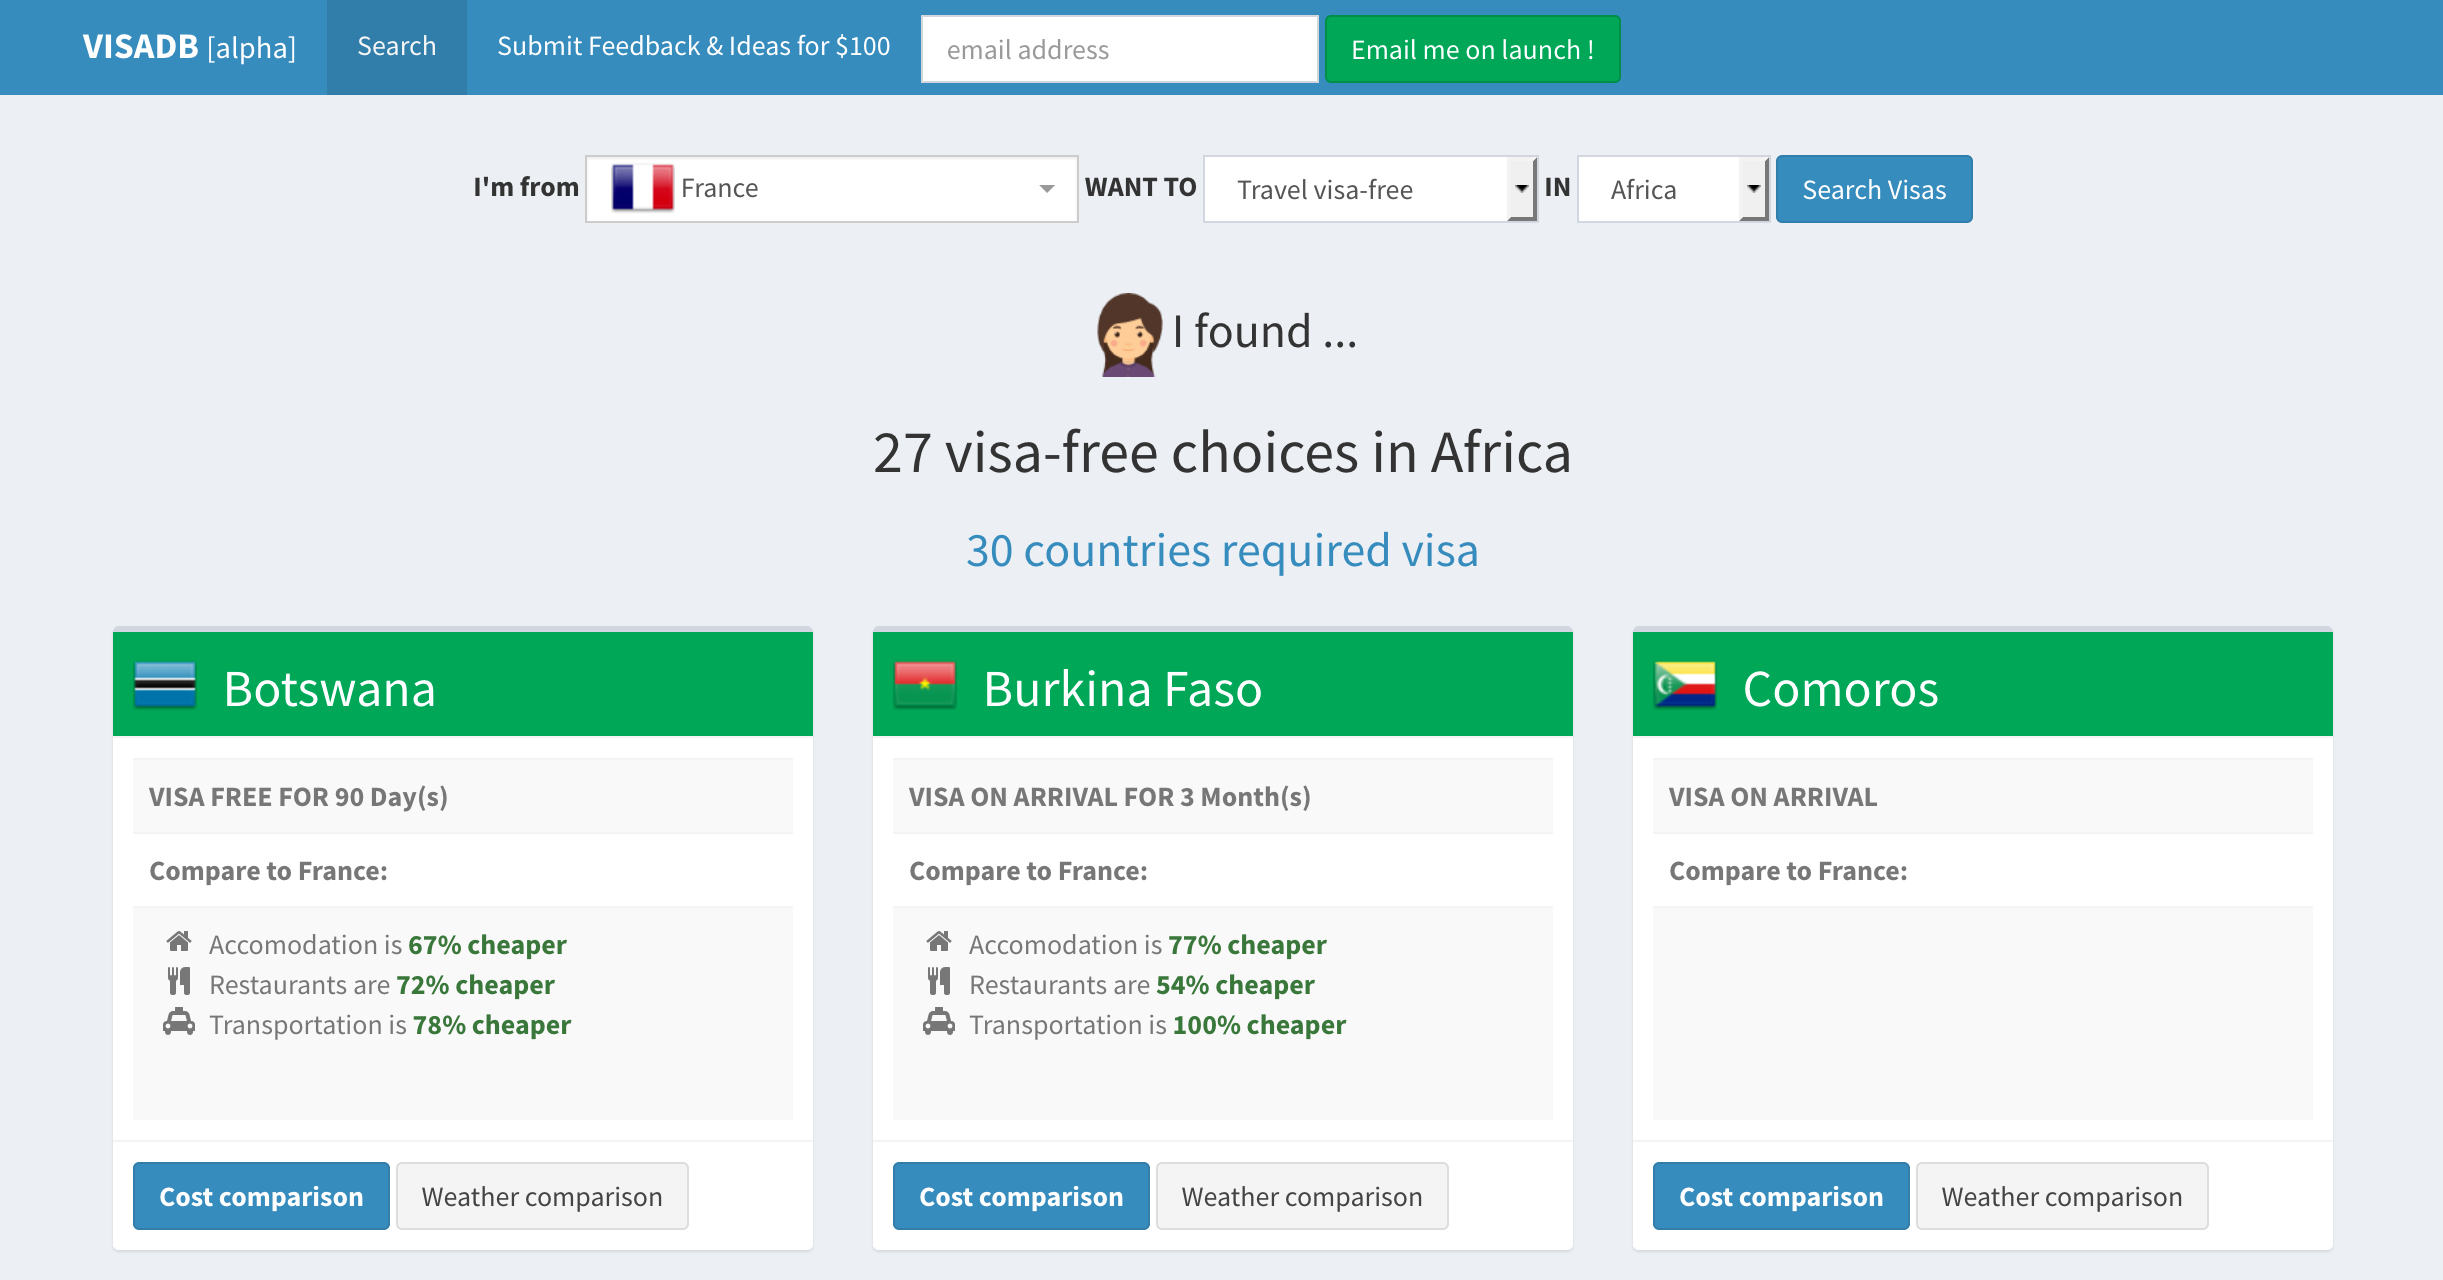The image size is (2443, 1280).
Task: Click the Email me on launch button
Action: tap(1473, 49)
